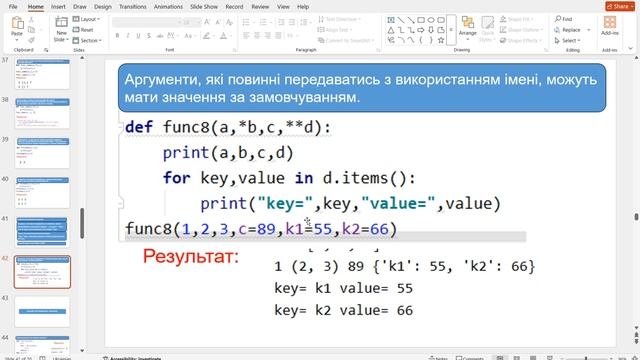Select slide 43 thumbnail
Viewport: 640px width, 360px height.
pos(42,311)
